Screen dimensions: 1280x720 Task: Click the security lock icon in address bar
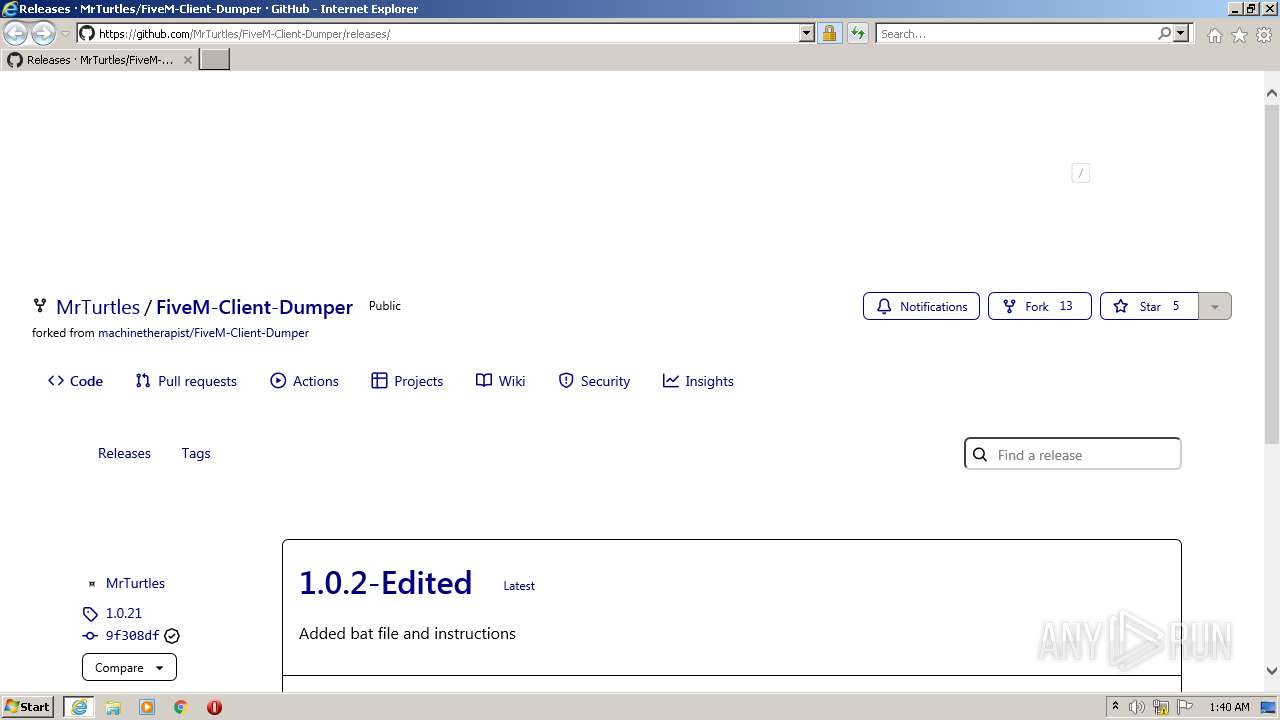click(x=829, y=33)
